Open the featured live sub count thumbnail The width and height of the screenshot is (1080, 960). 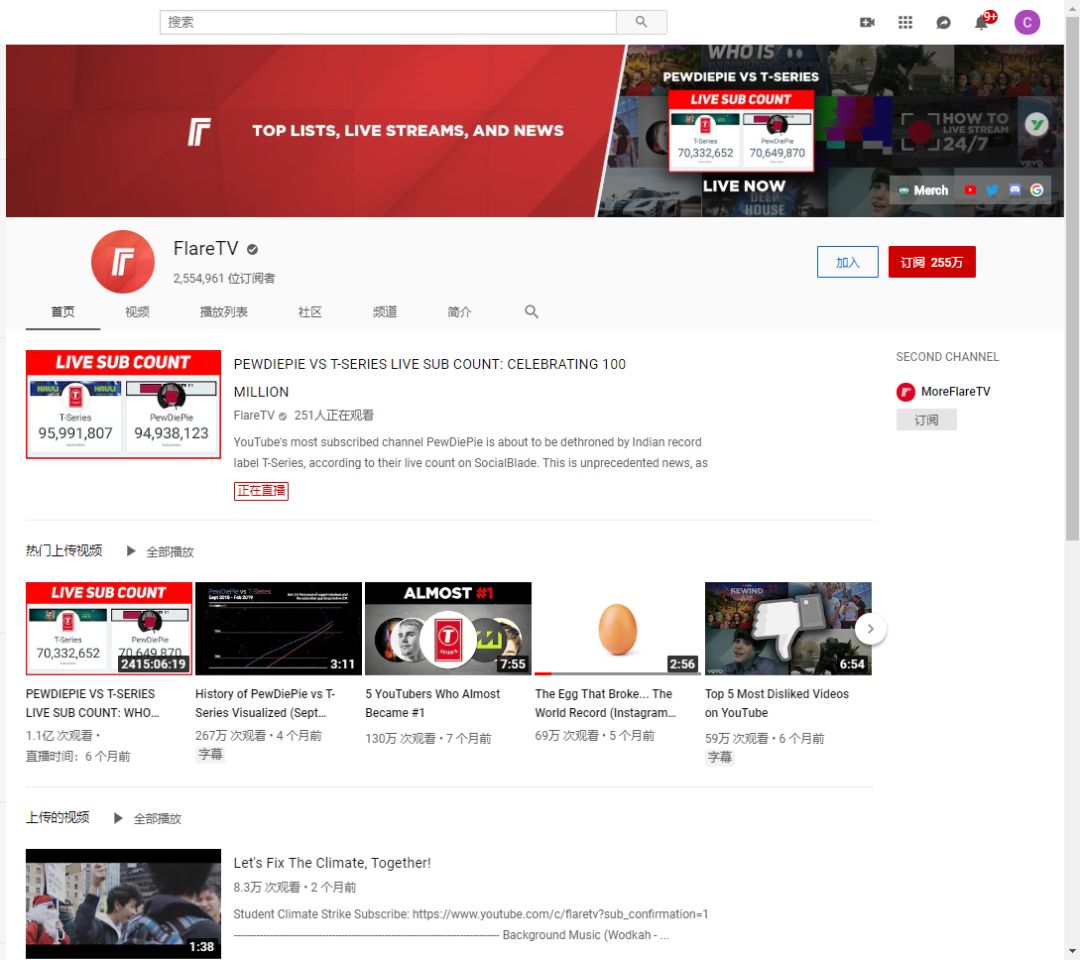click(x=123, y=404)
